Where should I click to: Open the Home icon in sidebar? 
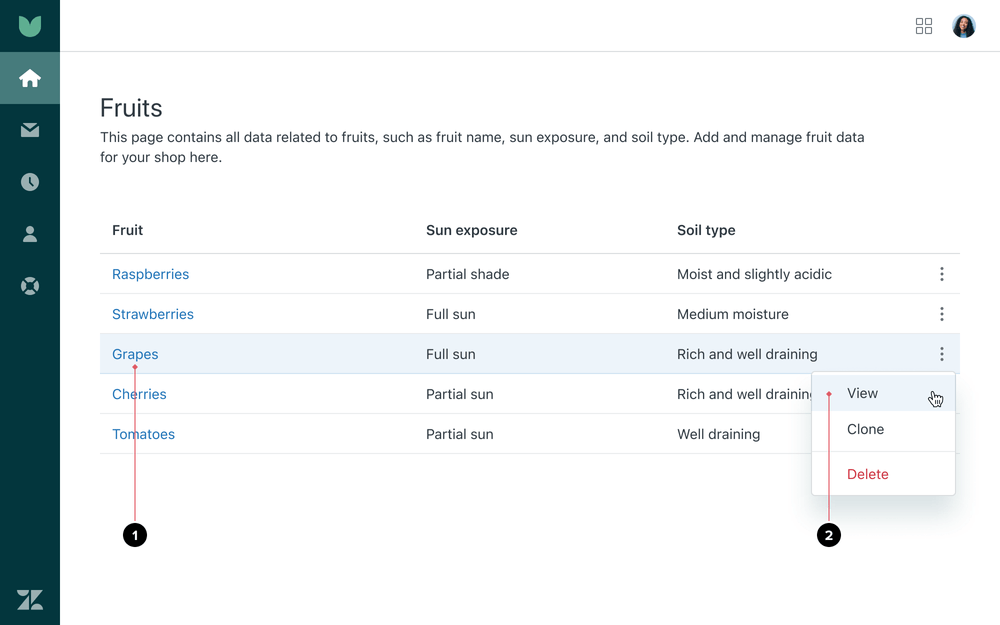30,78
